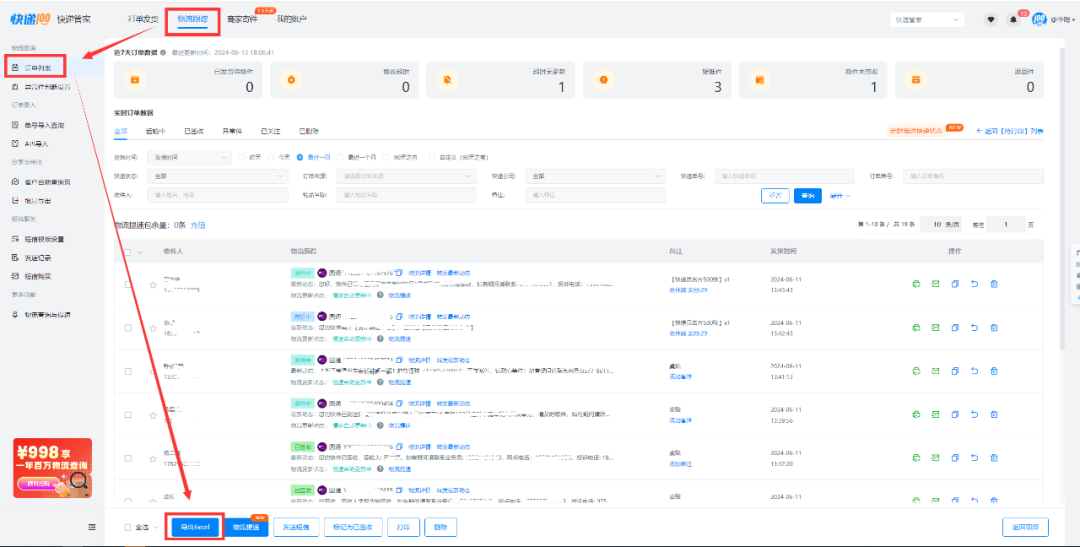Click trash icon in the 13:39:56 order row
The image size is (1080, 547).
click(x=994, y=415)
